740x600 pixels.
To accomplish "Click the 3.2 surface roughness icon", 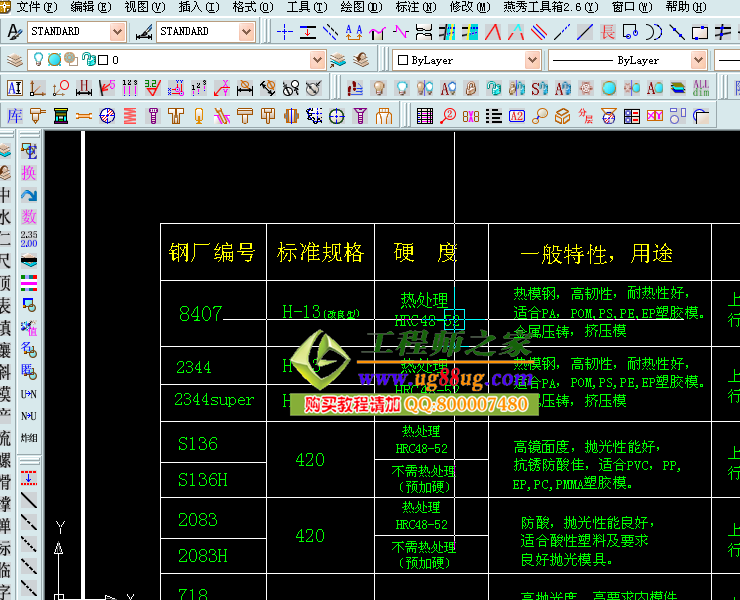I will pyautogui.click(x=153, y=88).
